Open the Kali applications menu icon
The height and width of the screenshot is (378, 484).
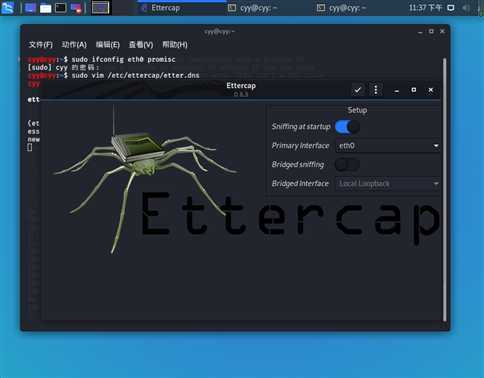[x=7, y=8]
